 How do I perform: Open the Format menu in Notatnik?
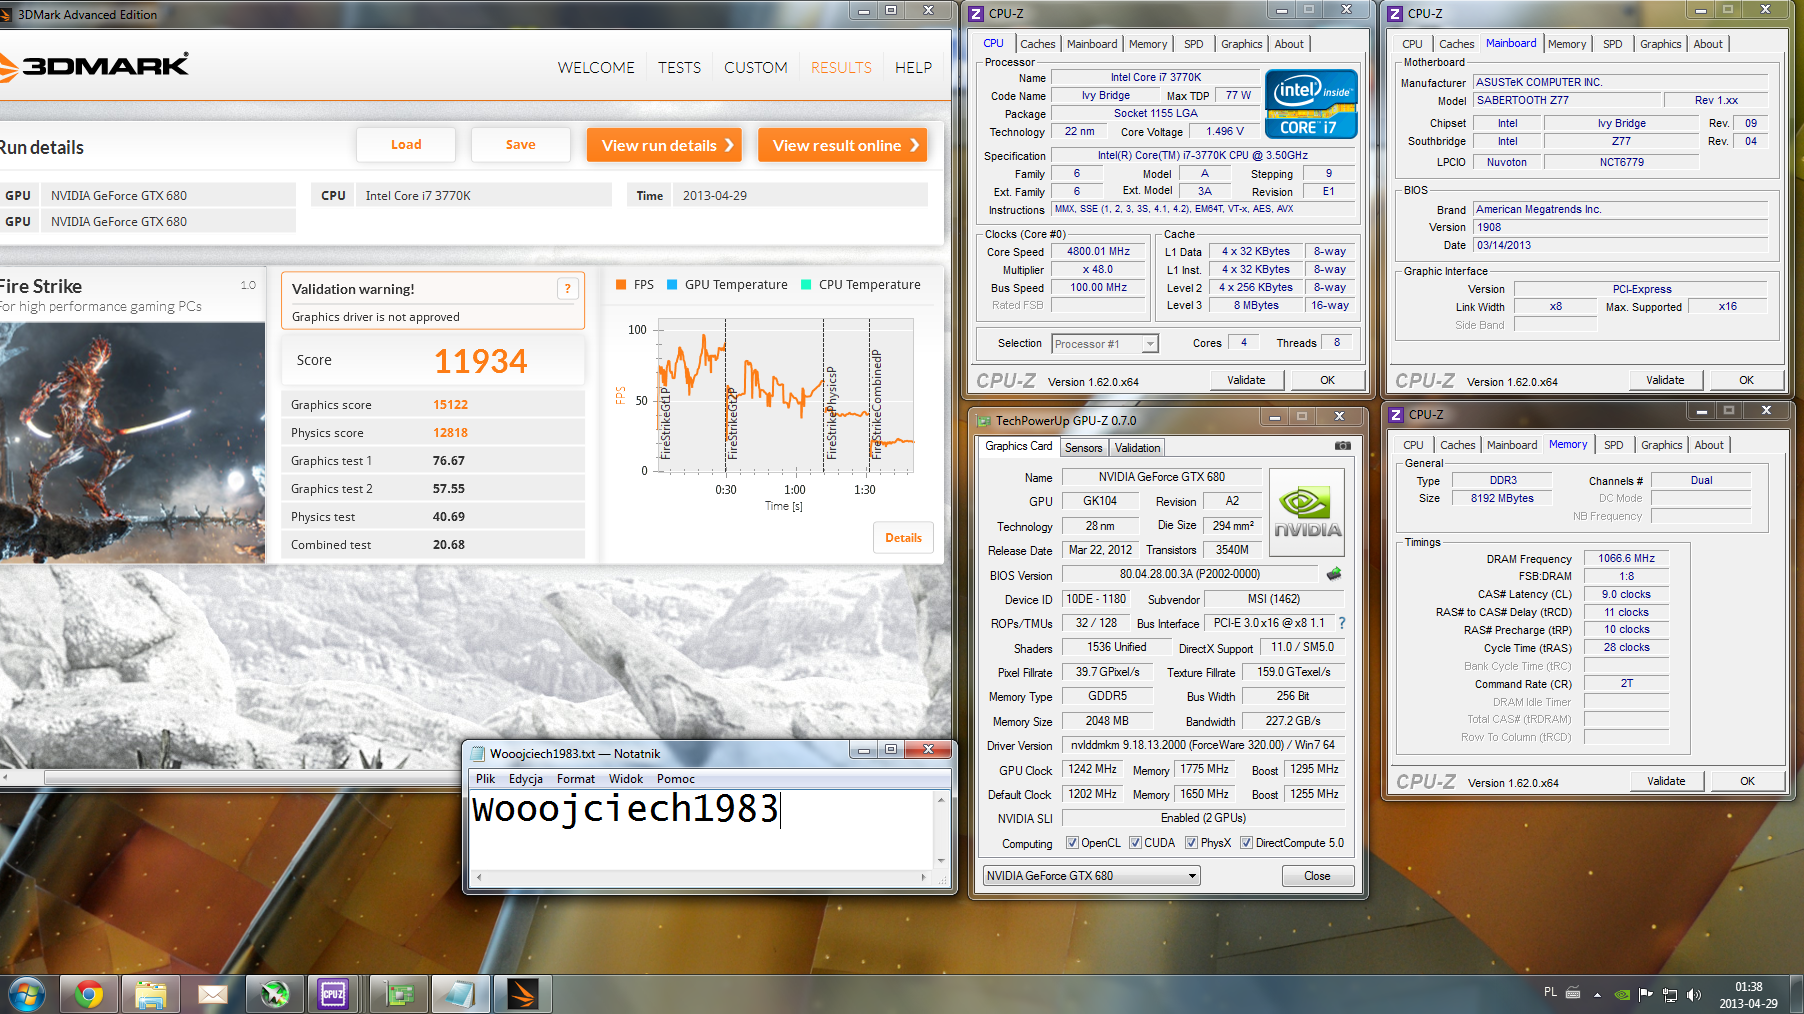575,779
